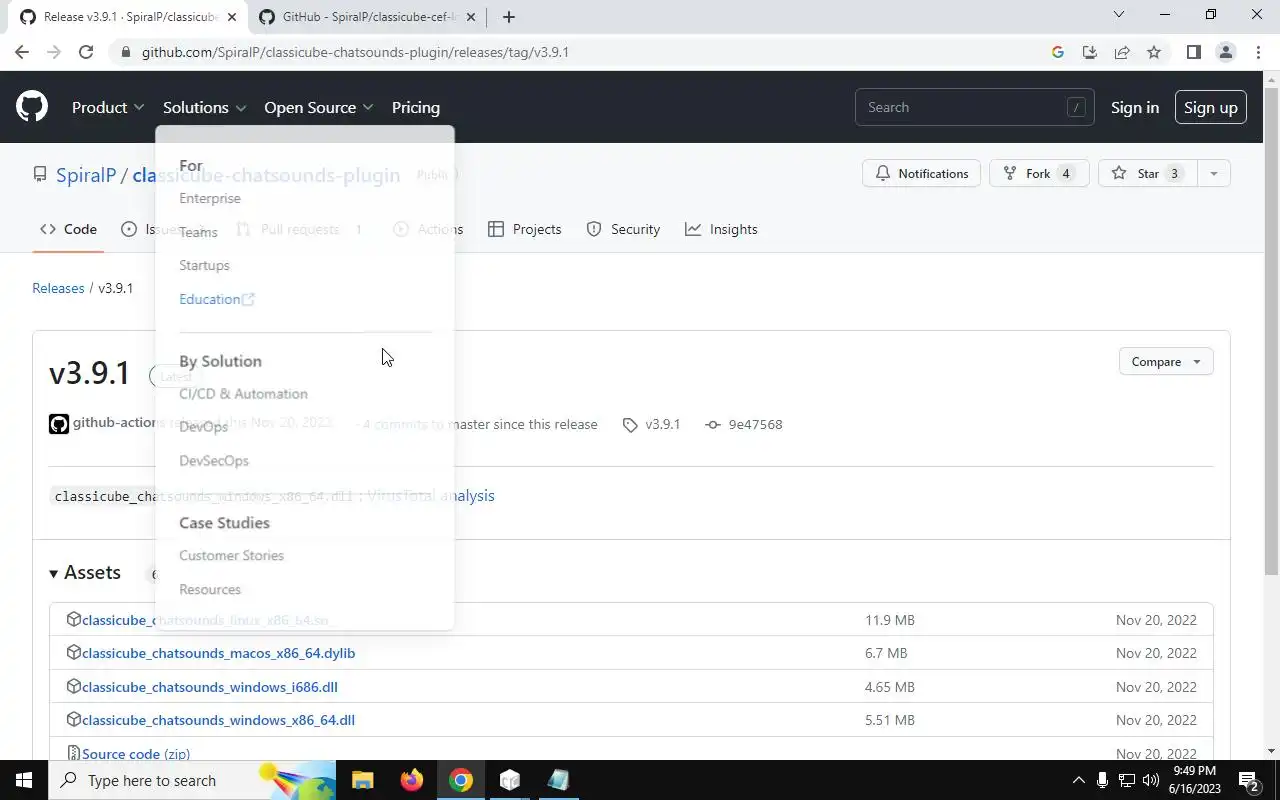Screen dimensions: 1280x800
Task: Open File Explorer from taskbar
Action: click(362, 780)
